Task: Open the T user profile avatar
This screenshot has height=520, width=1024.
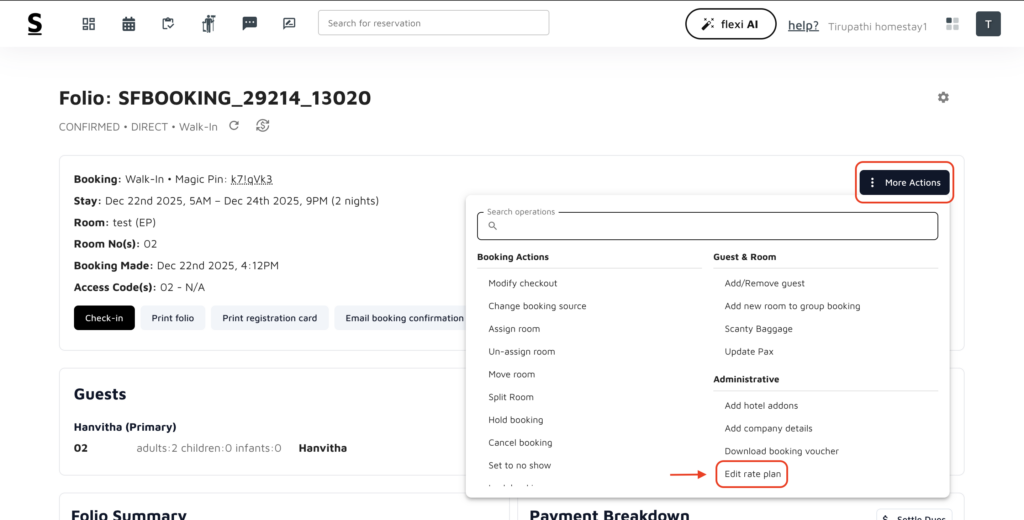Action: 988,24
